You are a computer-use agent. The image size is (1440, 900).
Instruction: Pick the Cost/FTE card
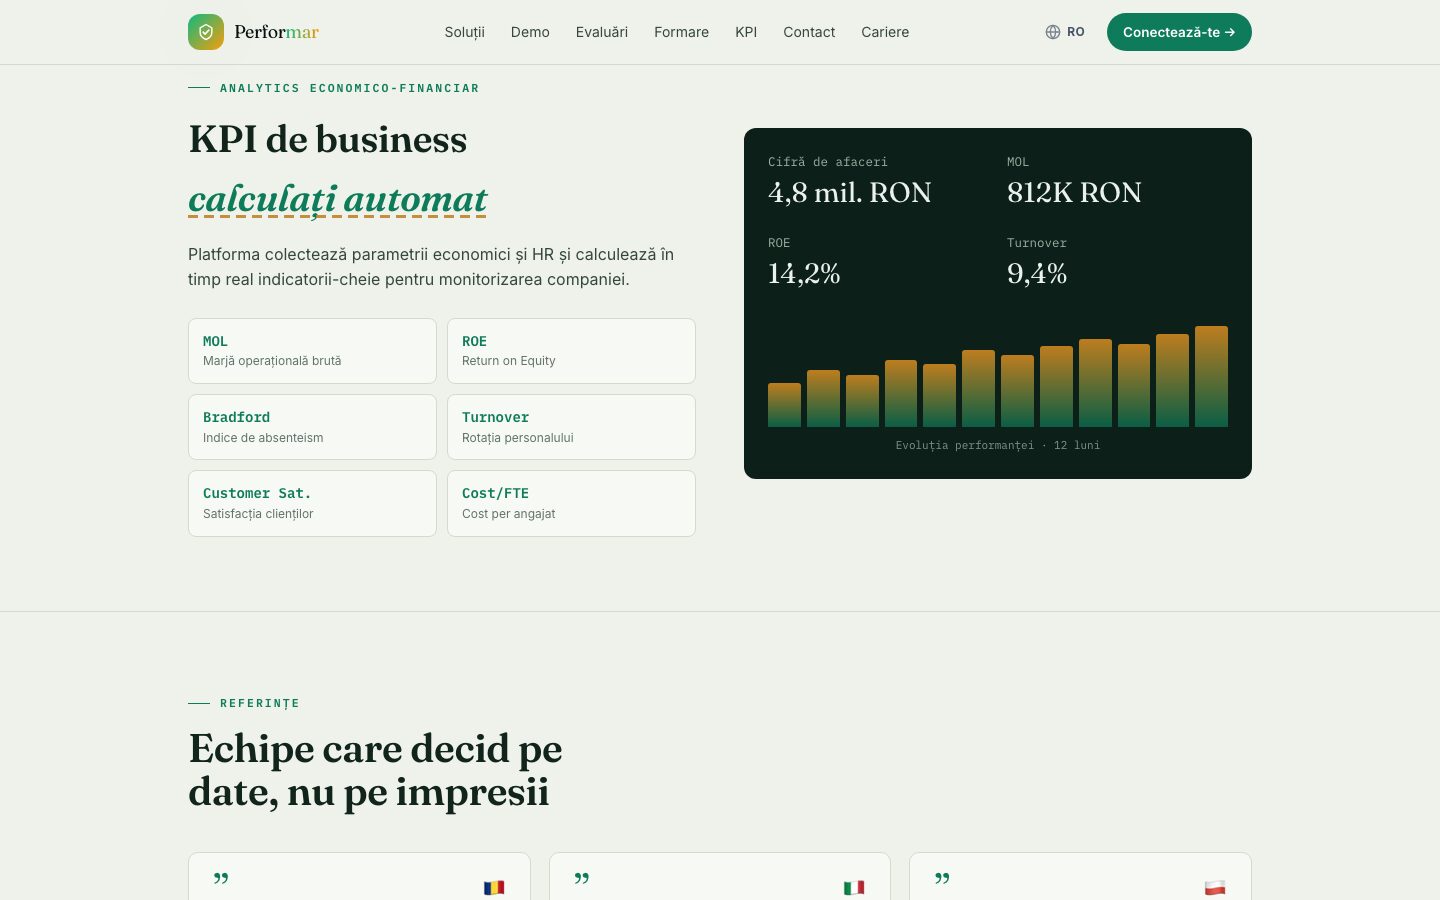[x=571, y=503]
